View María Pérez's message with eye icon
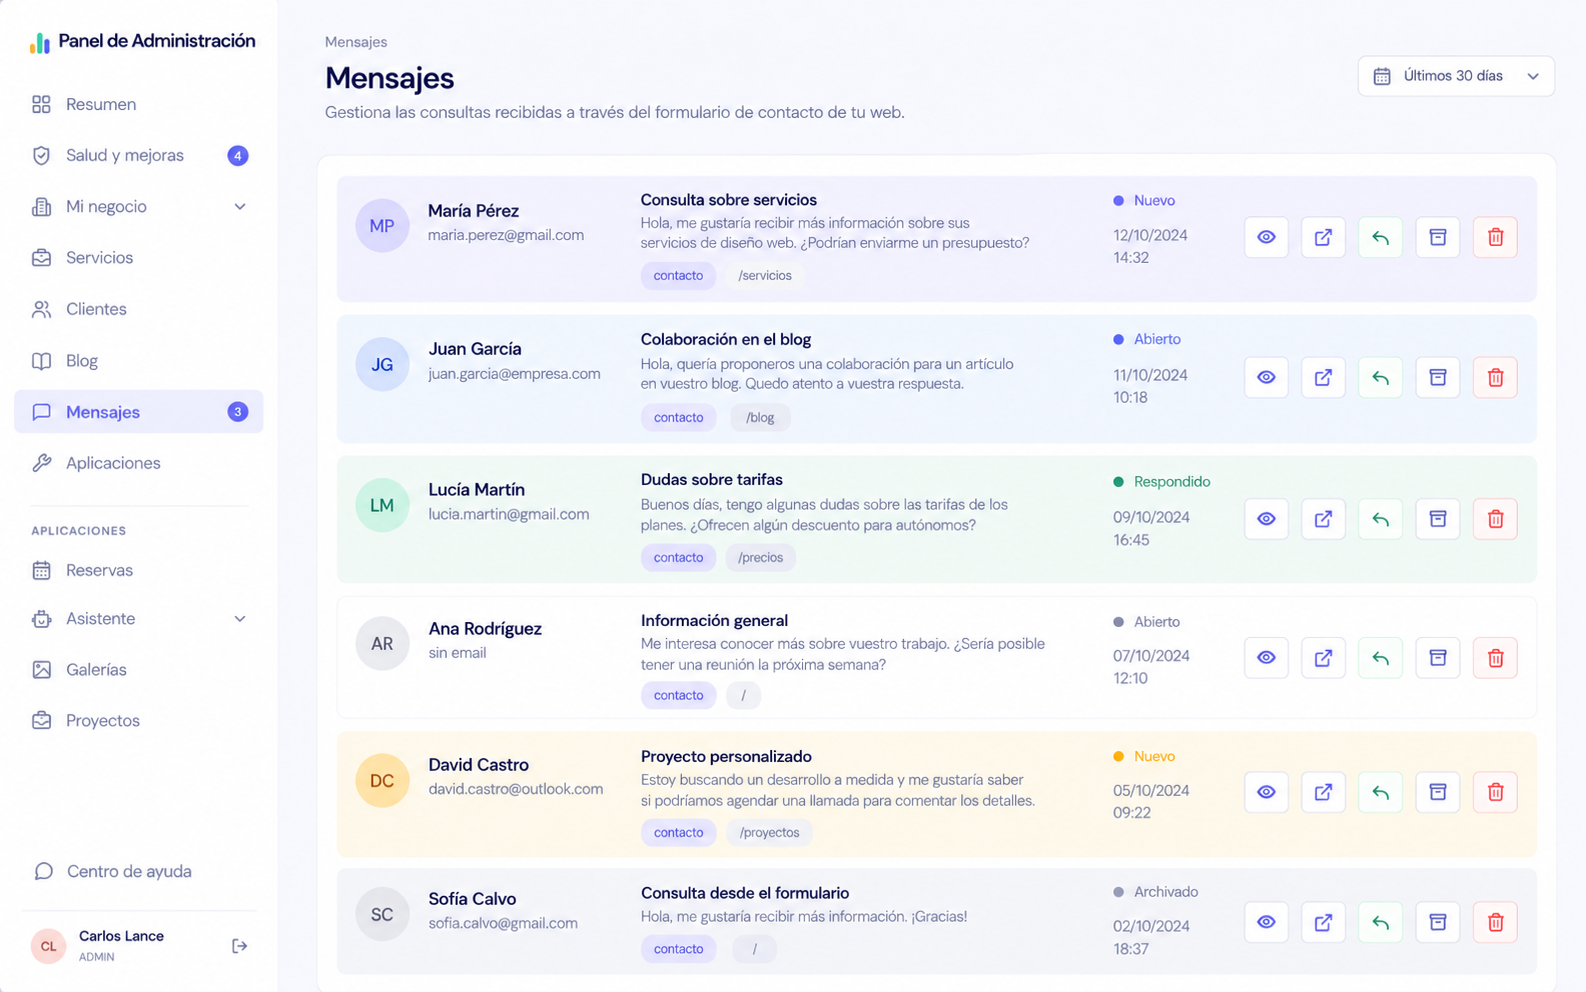1586x992 pixels. point(1266,237)
